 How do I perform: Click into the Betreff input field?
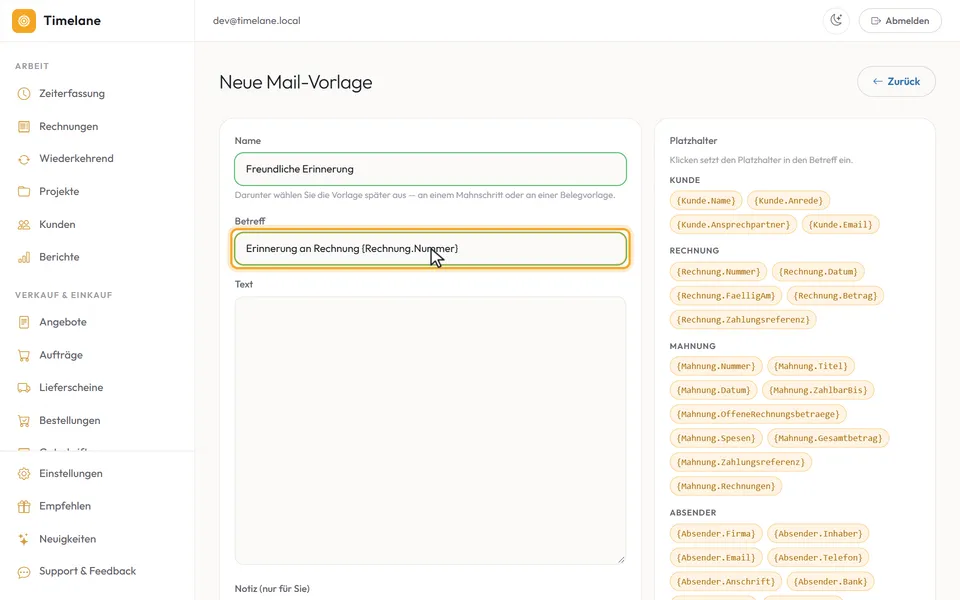click(x=430, y=249)
